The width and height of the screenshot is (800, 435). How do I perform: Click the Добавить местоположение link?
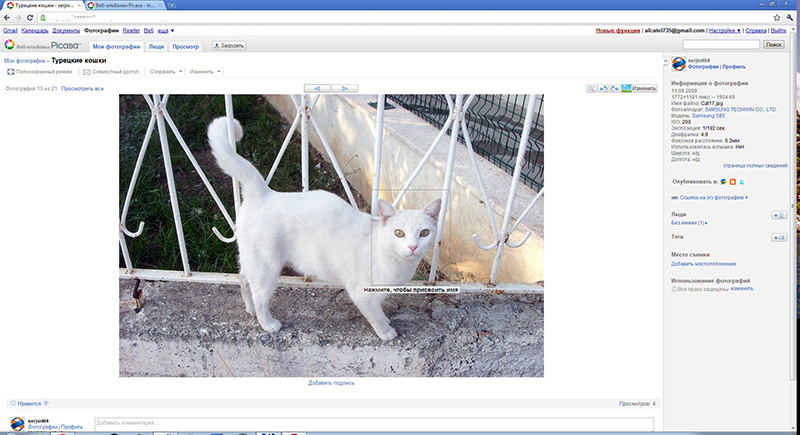(703, 264)
